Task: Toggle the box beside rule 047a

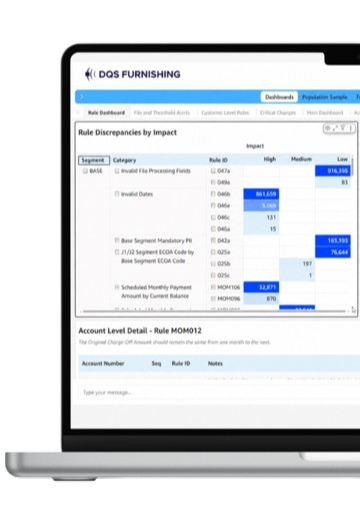Action: 213,171
